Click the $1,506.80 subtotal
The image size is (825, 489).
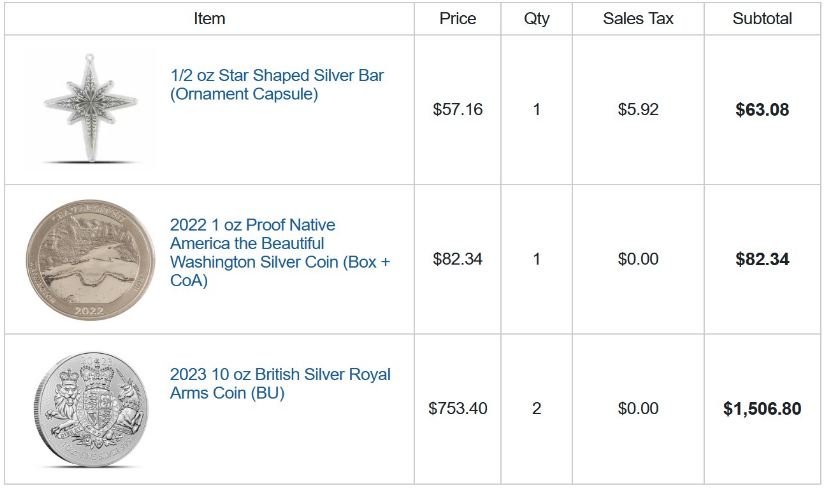click(762, 409)
